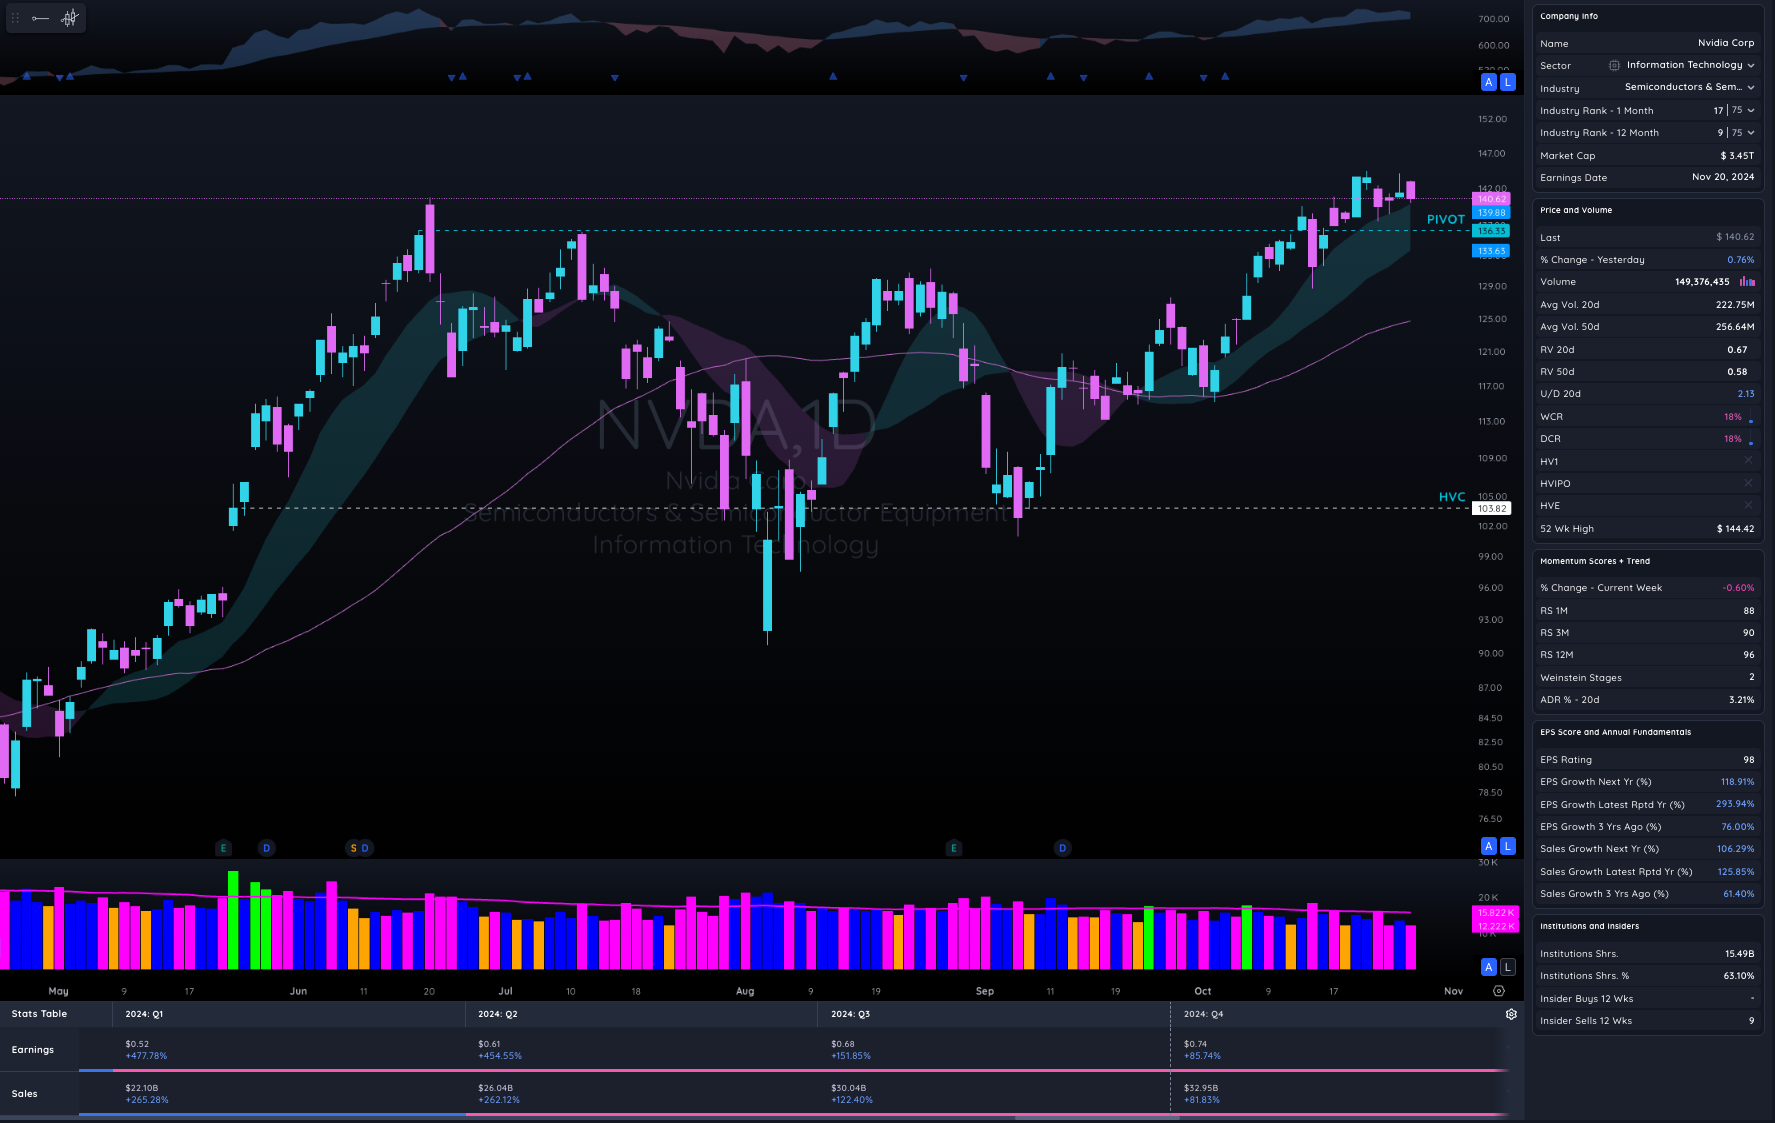Expand Industry Rank 12 Month dropdown
Screen dimensions: 1775x1123
pyautogui.click(x=1751, y=132)
